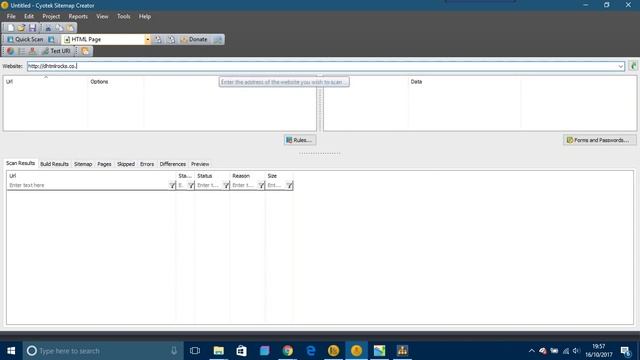This screenshot has height=360, width=640.
Task: Click the green go icon beside Website field
Action: (x=633, y=66)
